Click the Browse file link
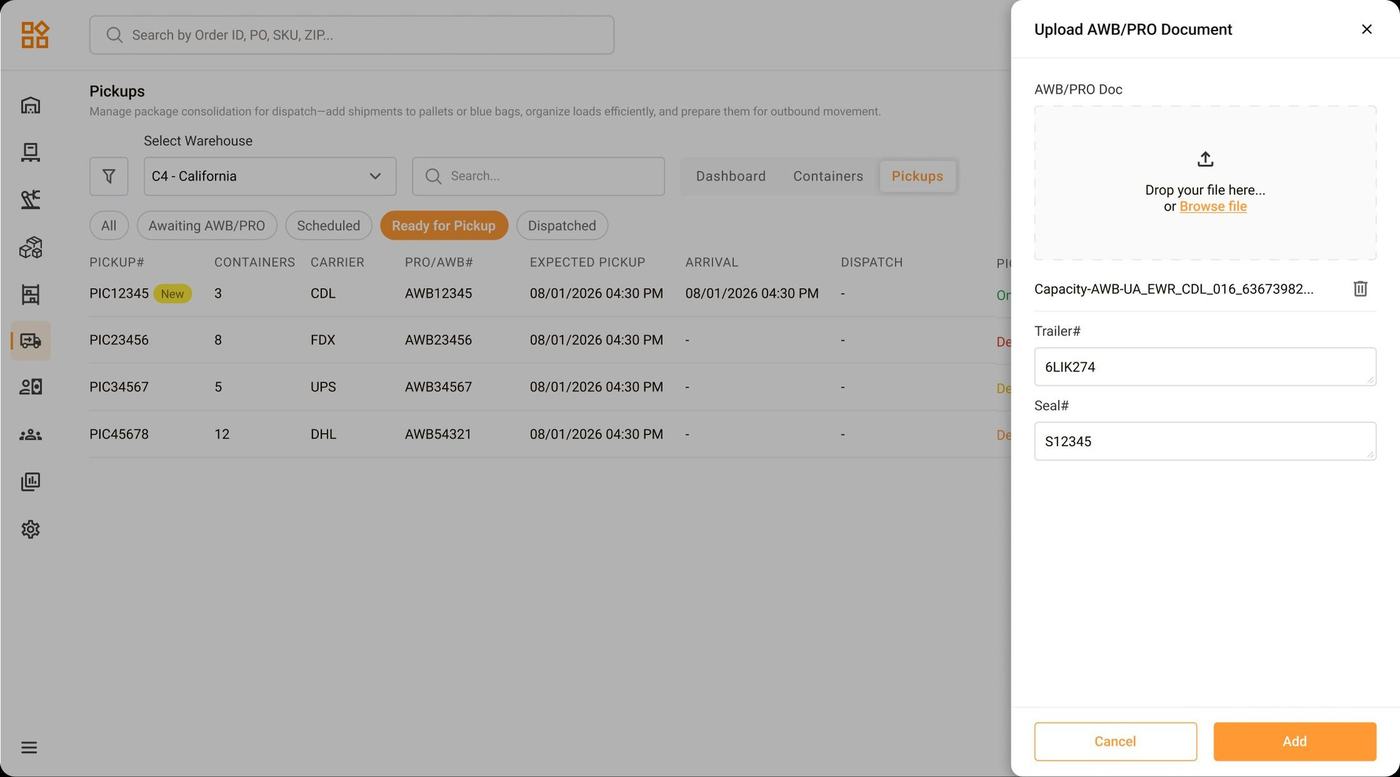This screenshot has height=777, width=1400. (x=1213, y=207)
